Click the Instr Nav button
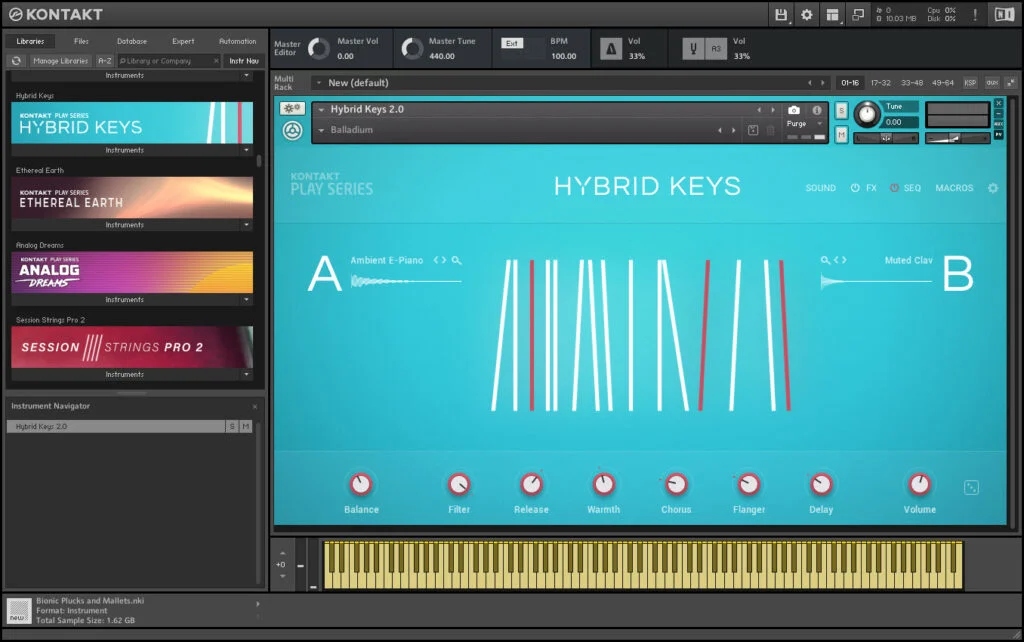 244,61
